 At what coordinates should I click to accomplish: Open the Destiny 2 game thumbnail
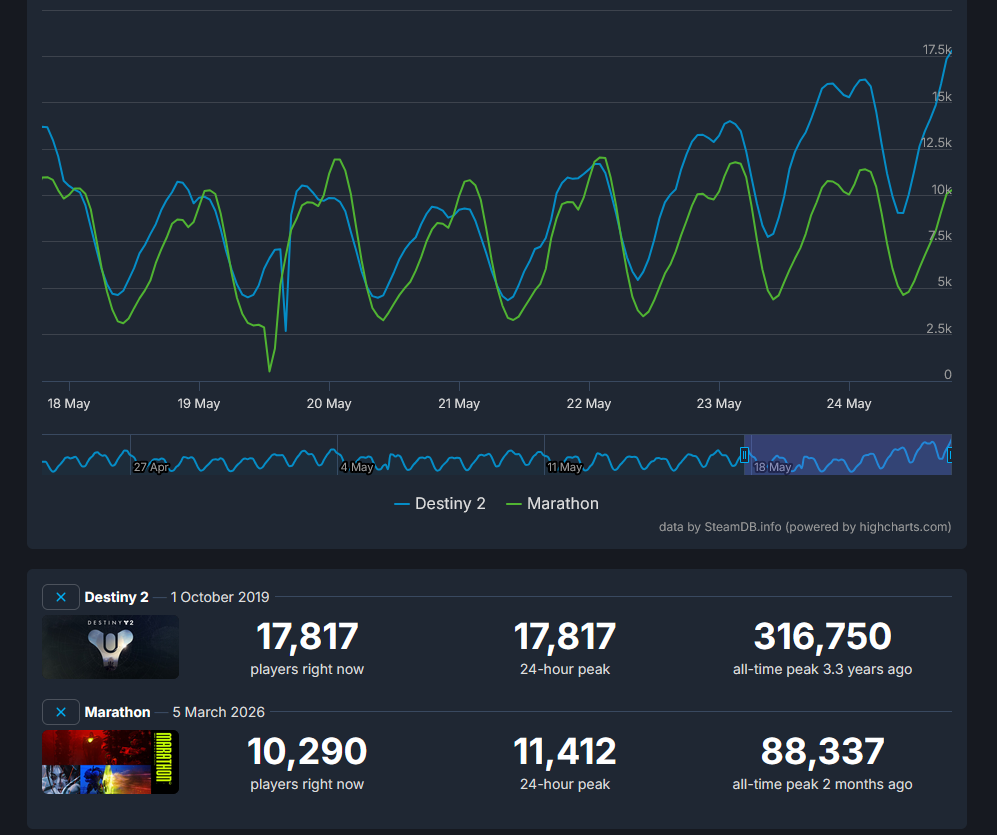pos(111,647)
